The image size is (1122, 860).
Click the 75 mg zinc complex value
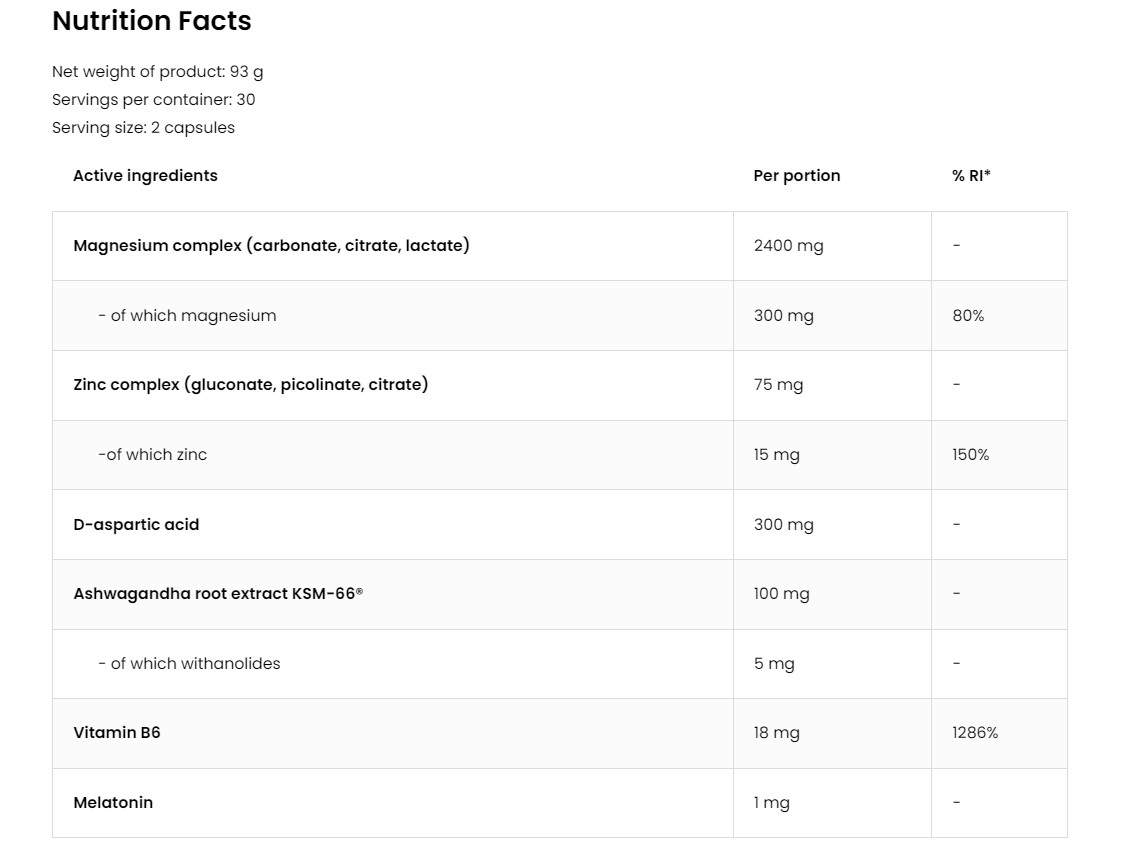coord(779,385)
